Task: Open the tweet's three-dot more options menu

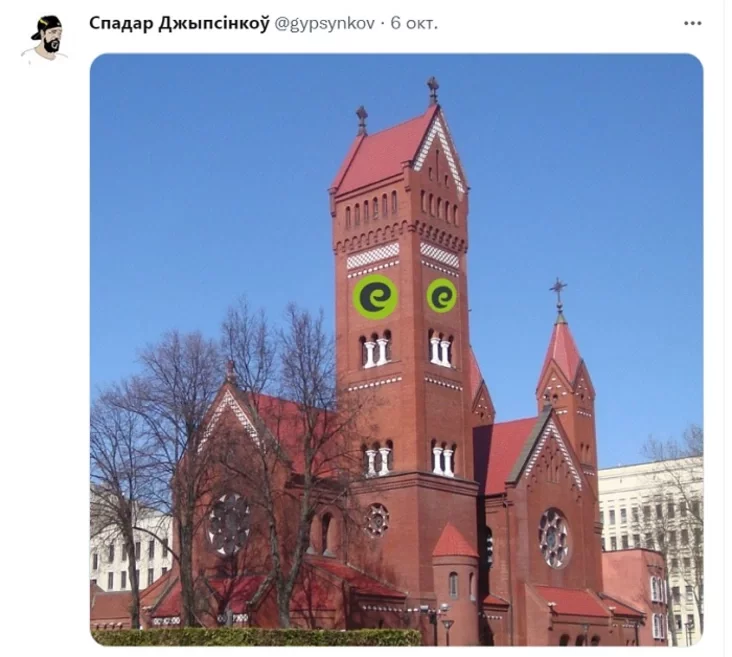Action: coord(692,23)
